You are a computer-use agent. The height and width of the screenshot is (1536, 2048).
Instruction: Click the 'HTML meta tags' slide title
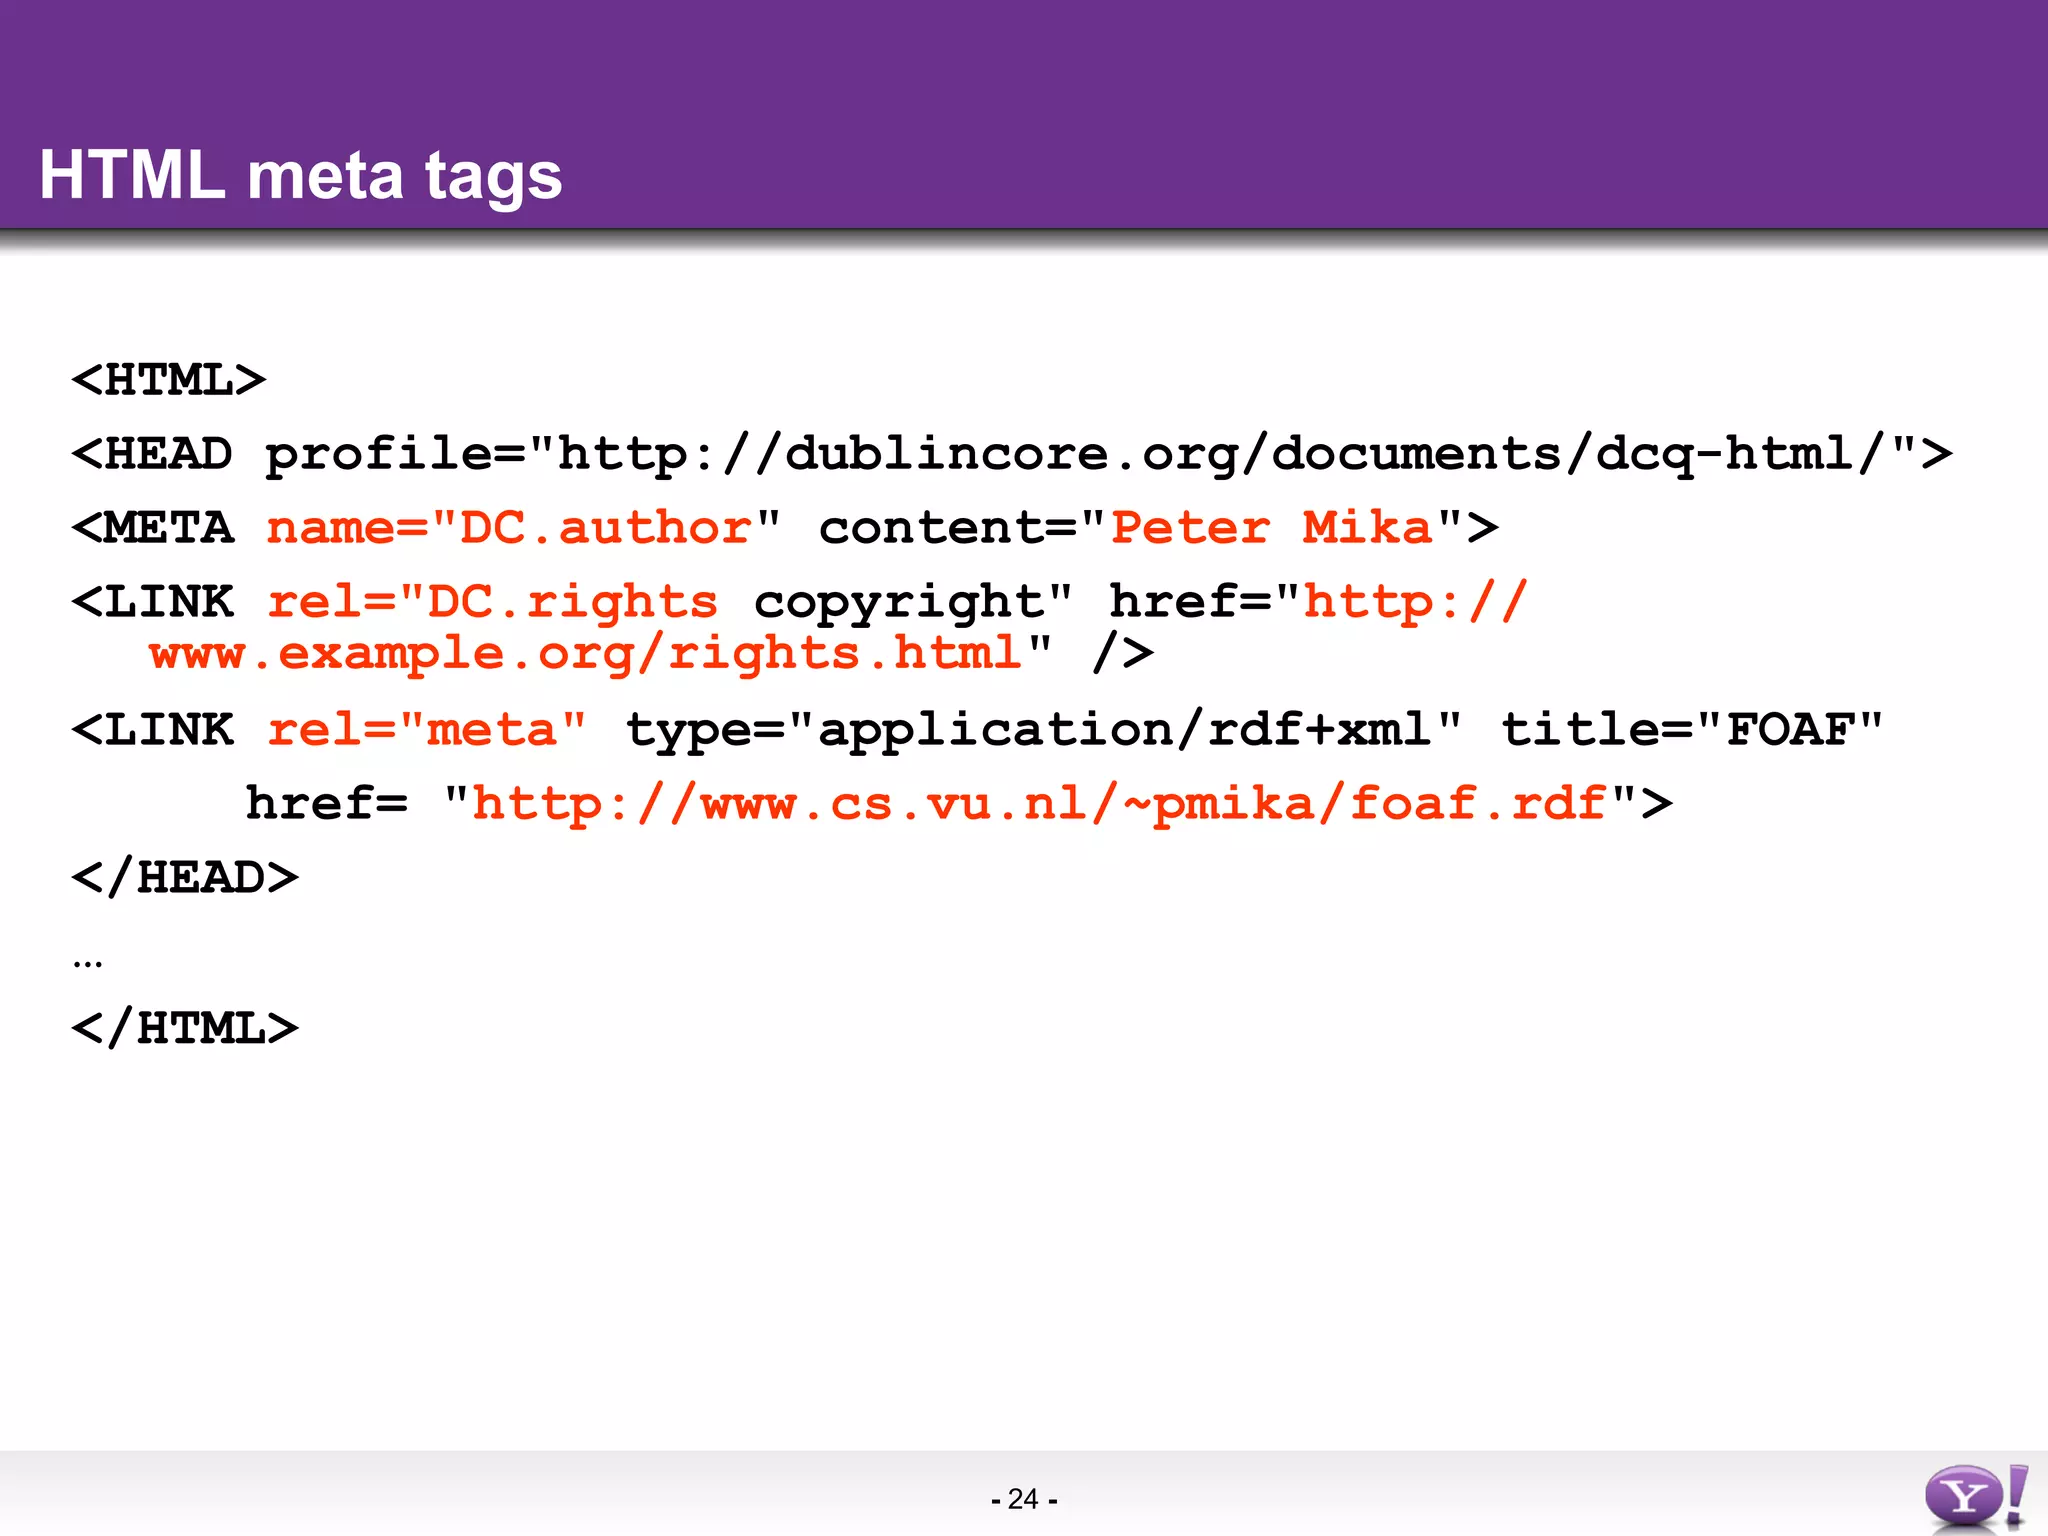click(x=300, y=176)
